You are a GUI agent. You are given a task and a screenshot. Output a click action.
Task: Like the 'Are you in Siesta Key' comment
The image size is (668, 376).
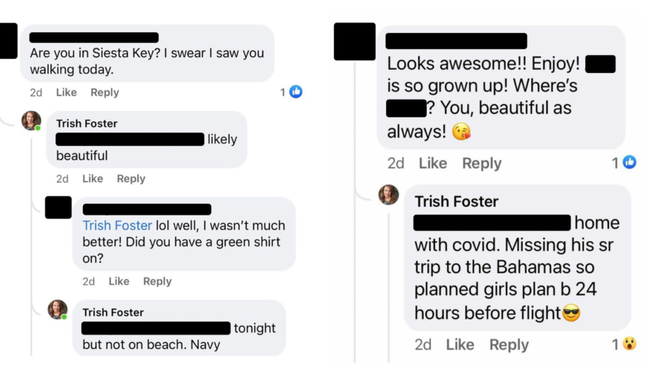(x=66, y=92)
